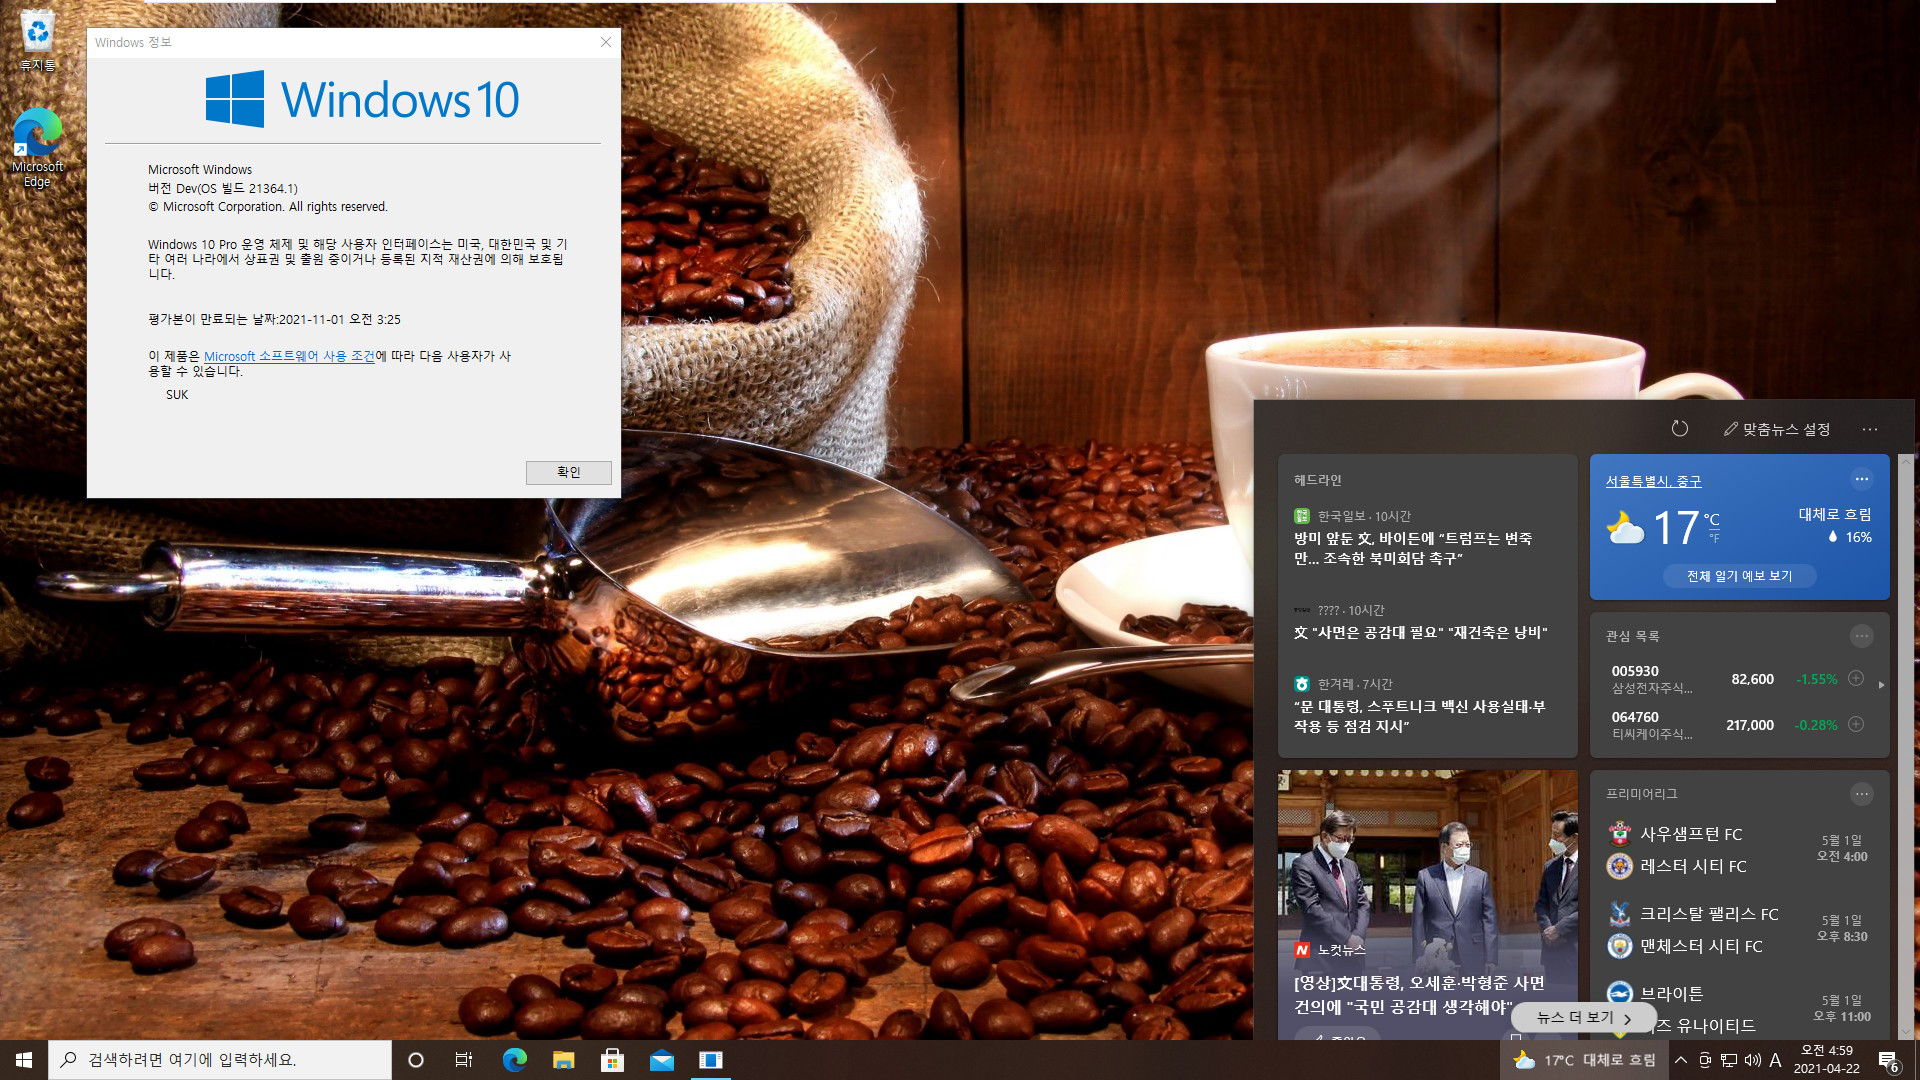This screenshot has height=1080, width=1920.
Task: Click the taskbar search box
Action: click(220, 1060)
